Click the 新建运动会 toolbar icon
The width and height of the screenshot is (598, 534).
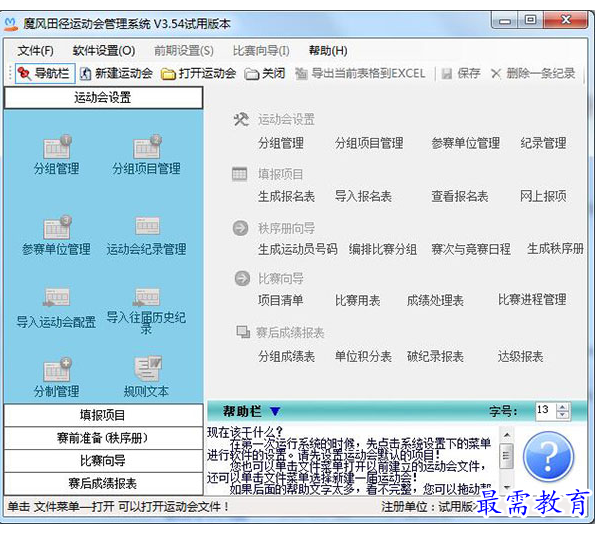(85, 73)
